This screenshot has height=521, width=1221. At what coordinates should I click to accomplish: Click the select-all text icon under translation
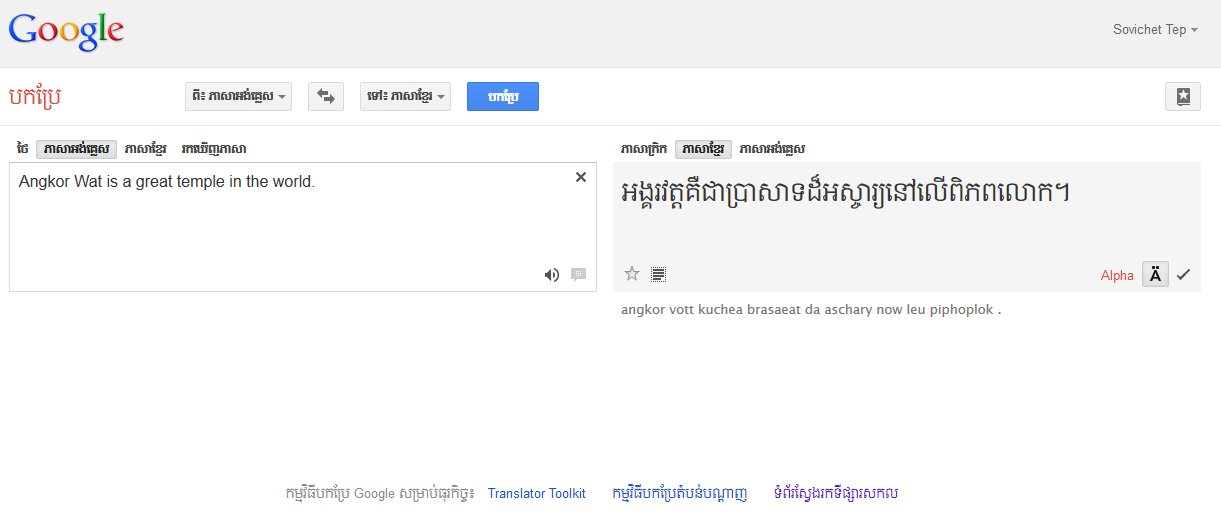coord(658,274)
